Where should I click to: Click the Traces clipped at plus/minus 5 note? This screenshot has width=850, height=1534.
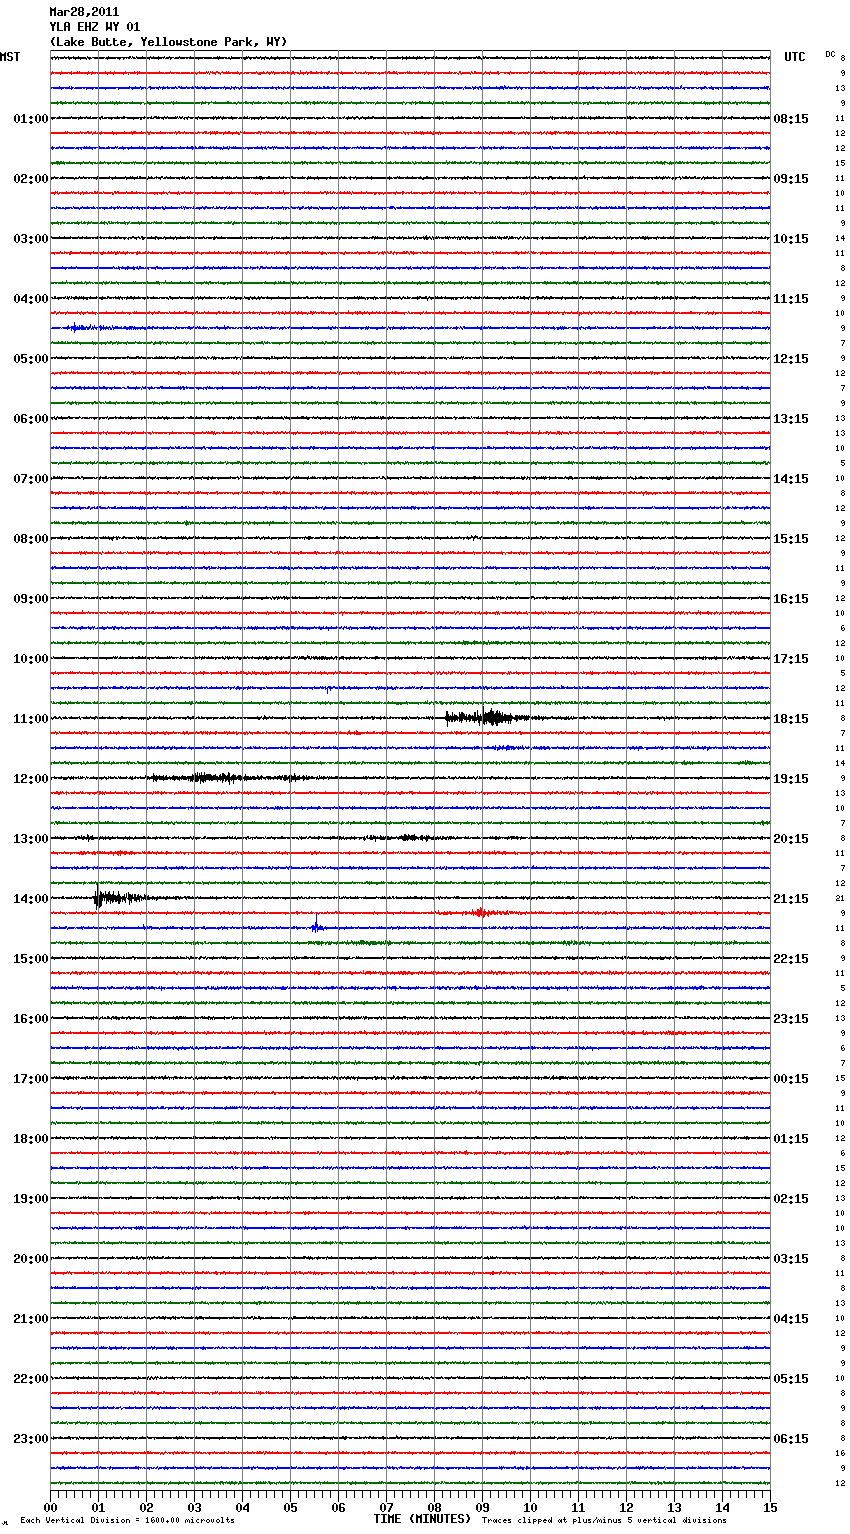(604, 1521)
